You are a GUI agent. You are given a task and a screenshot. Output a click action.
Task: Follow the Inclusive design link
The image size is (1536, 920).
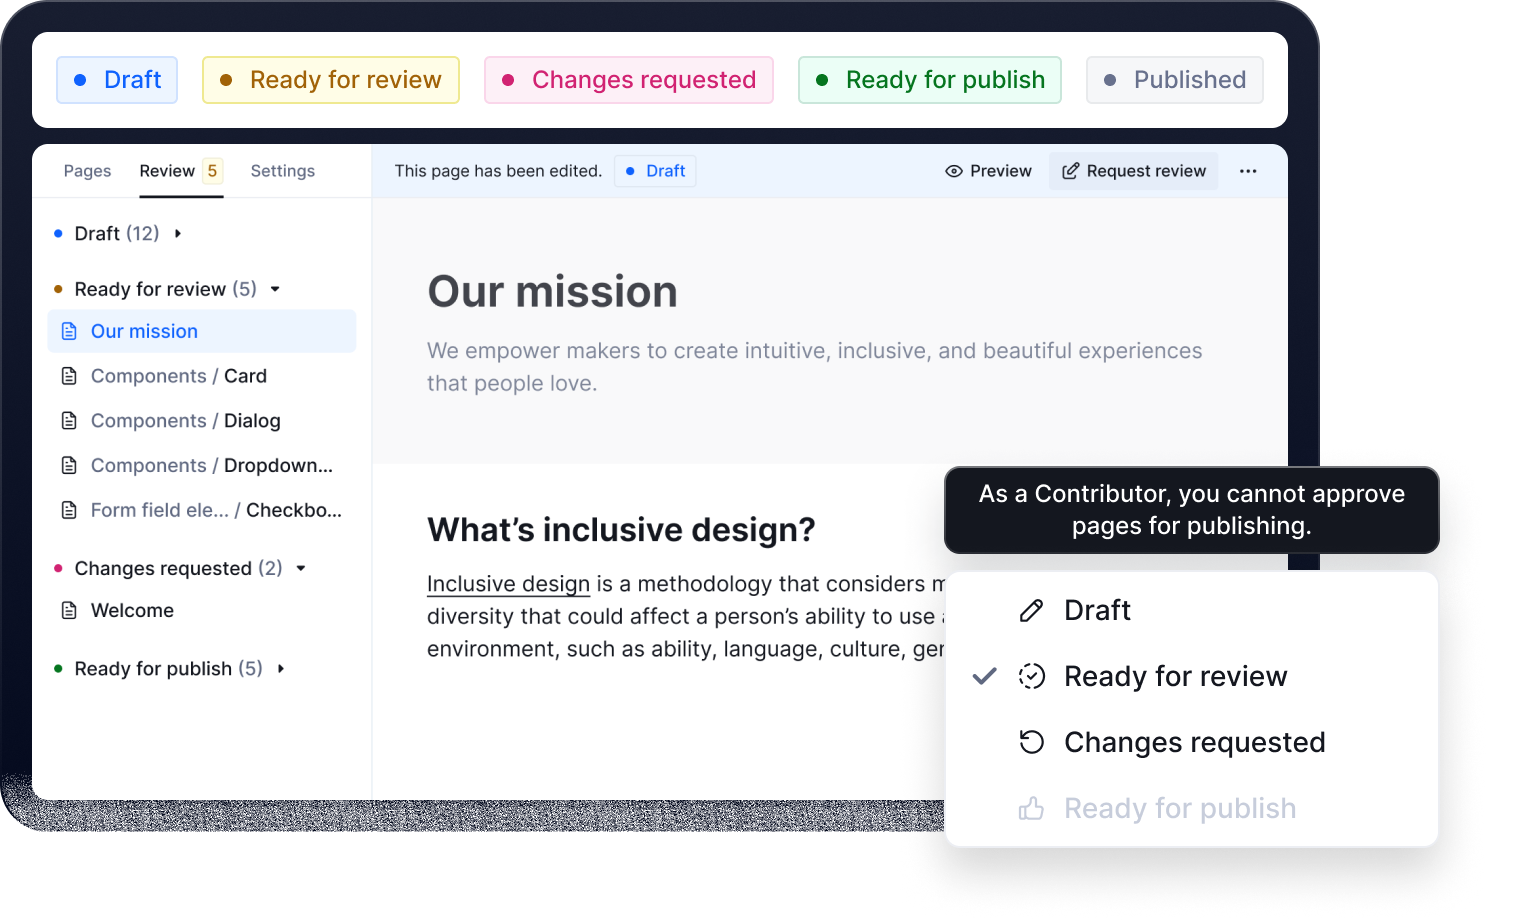(508, 584)
